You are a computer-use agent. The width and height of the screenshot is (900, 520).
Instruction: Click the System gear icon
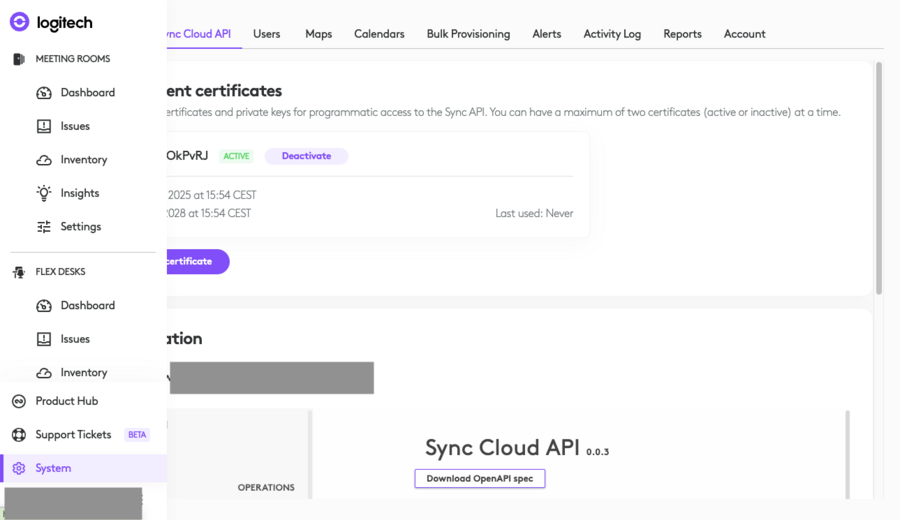coord(19,468)
